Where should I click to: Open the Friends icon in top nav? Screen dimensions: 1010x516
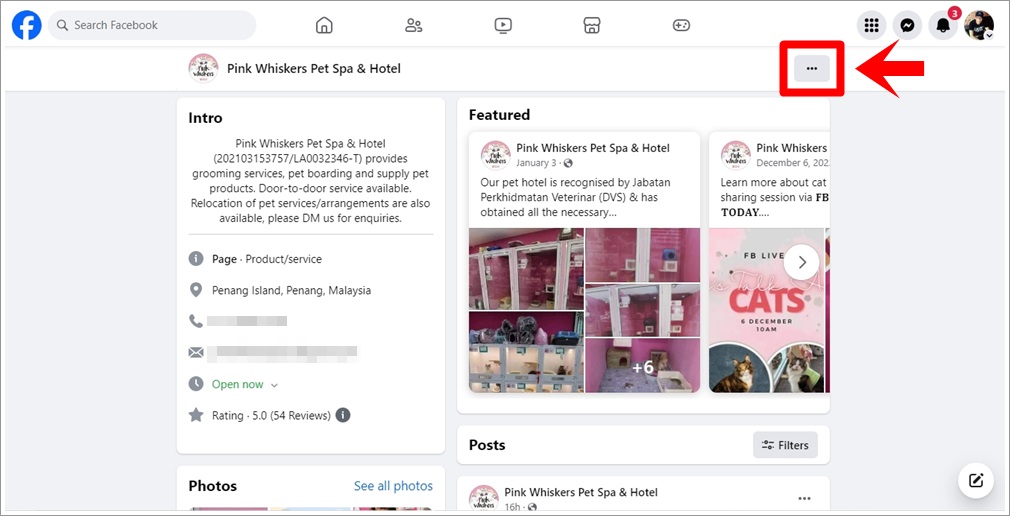coord(413,25)
